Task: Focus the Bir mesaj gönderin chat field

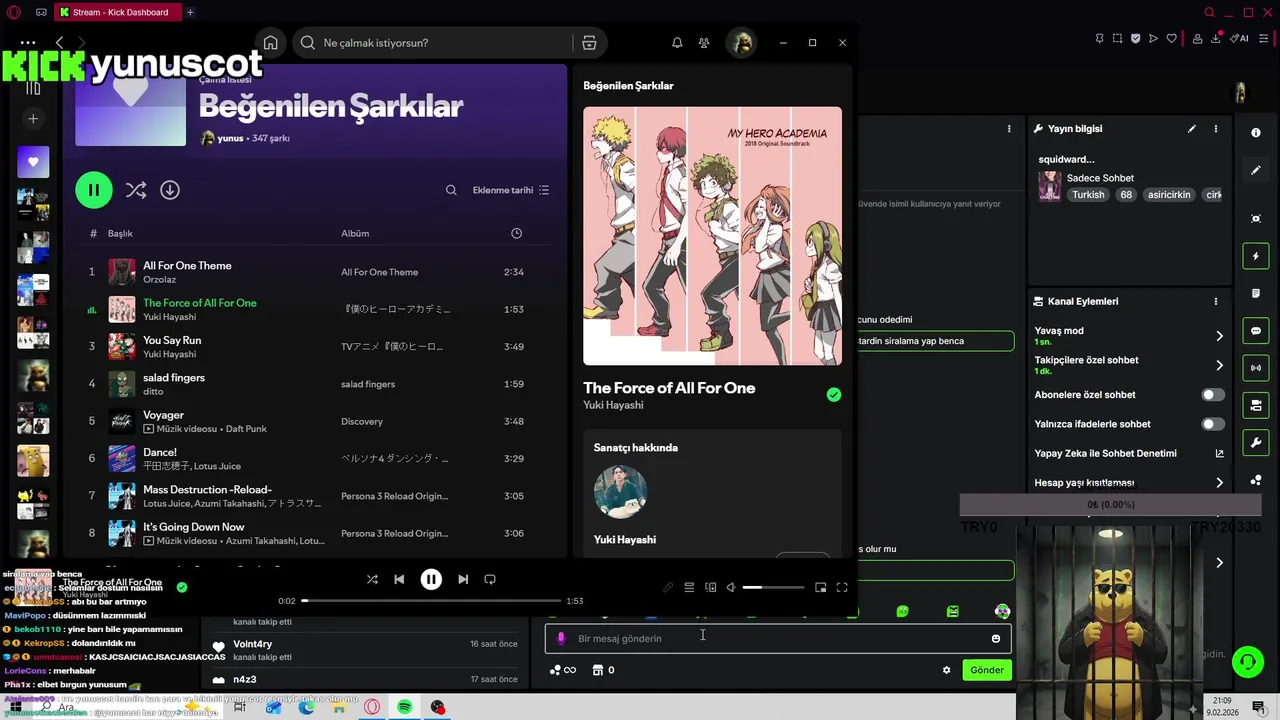Action: point(777,638)
